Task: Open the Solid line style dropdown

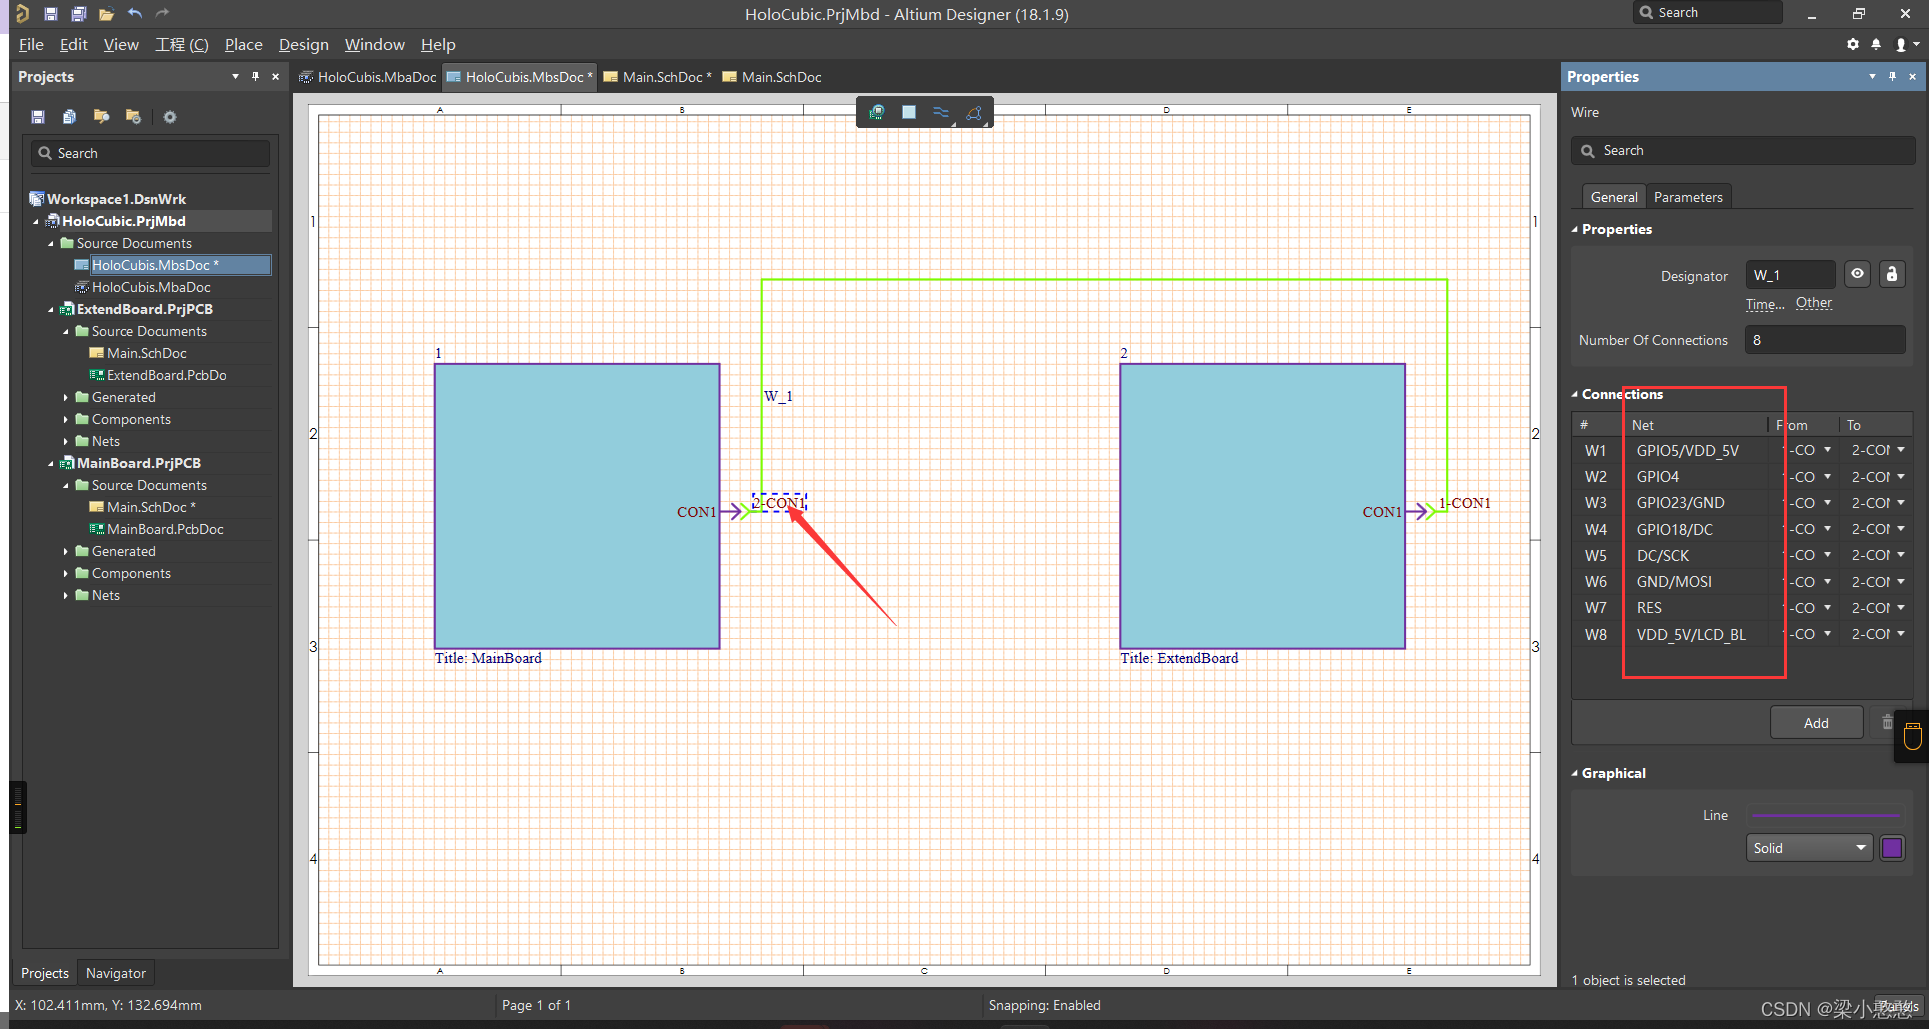Action: (x=1810, y=848)
